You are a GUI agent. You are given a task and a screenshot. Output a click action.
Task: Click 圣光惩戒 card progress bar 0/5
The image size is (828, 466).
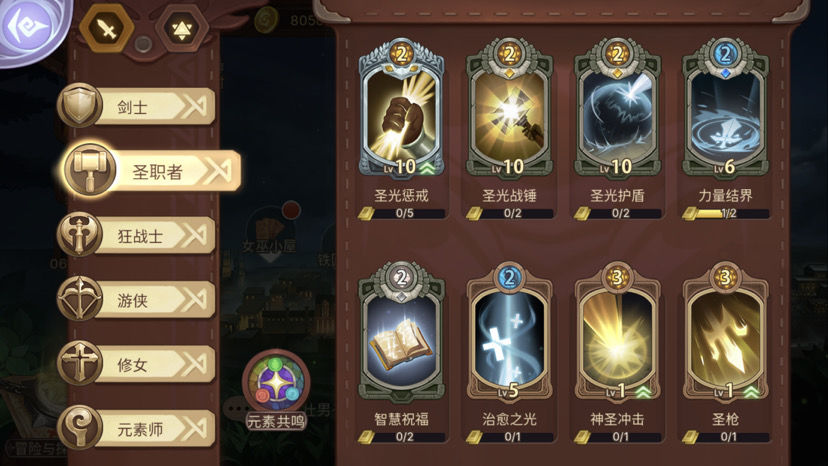pos(401,213)
